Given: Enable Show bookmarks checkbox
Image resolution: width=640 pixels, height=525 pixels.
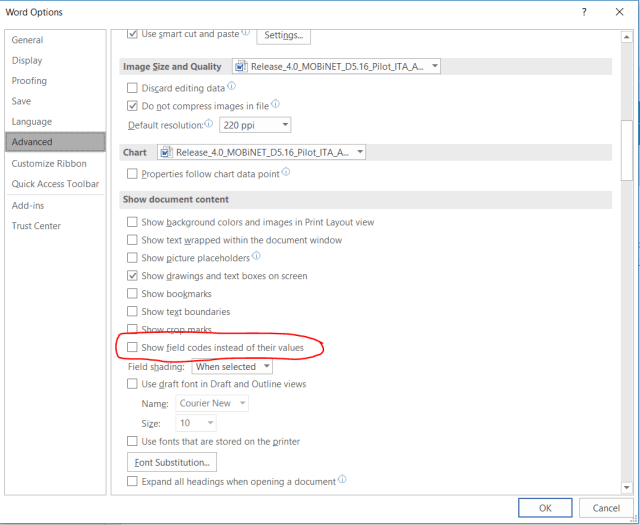Looking at the screenshot, I should tap(132, 294).
